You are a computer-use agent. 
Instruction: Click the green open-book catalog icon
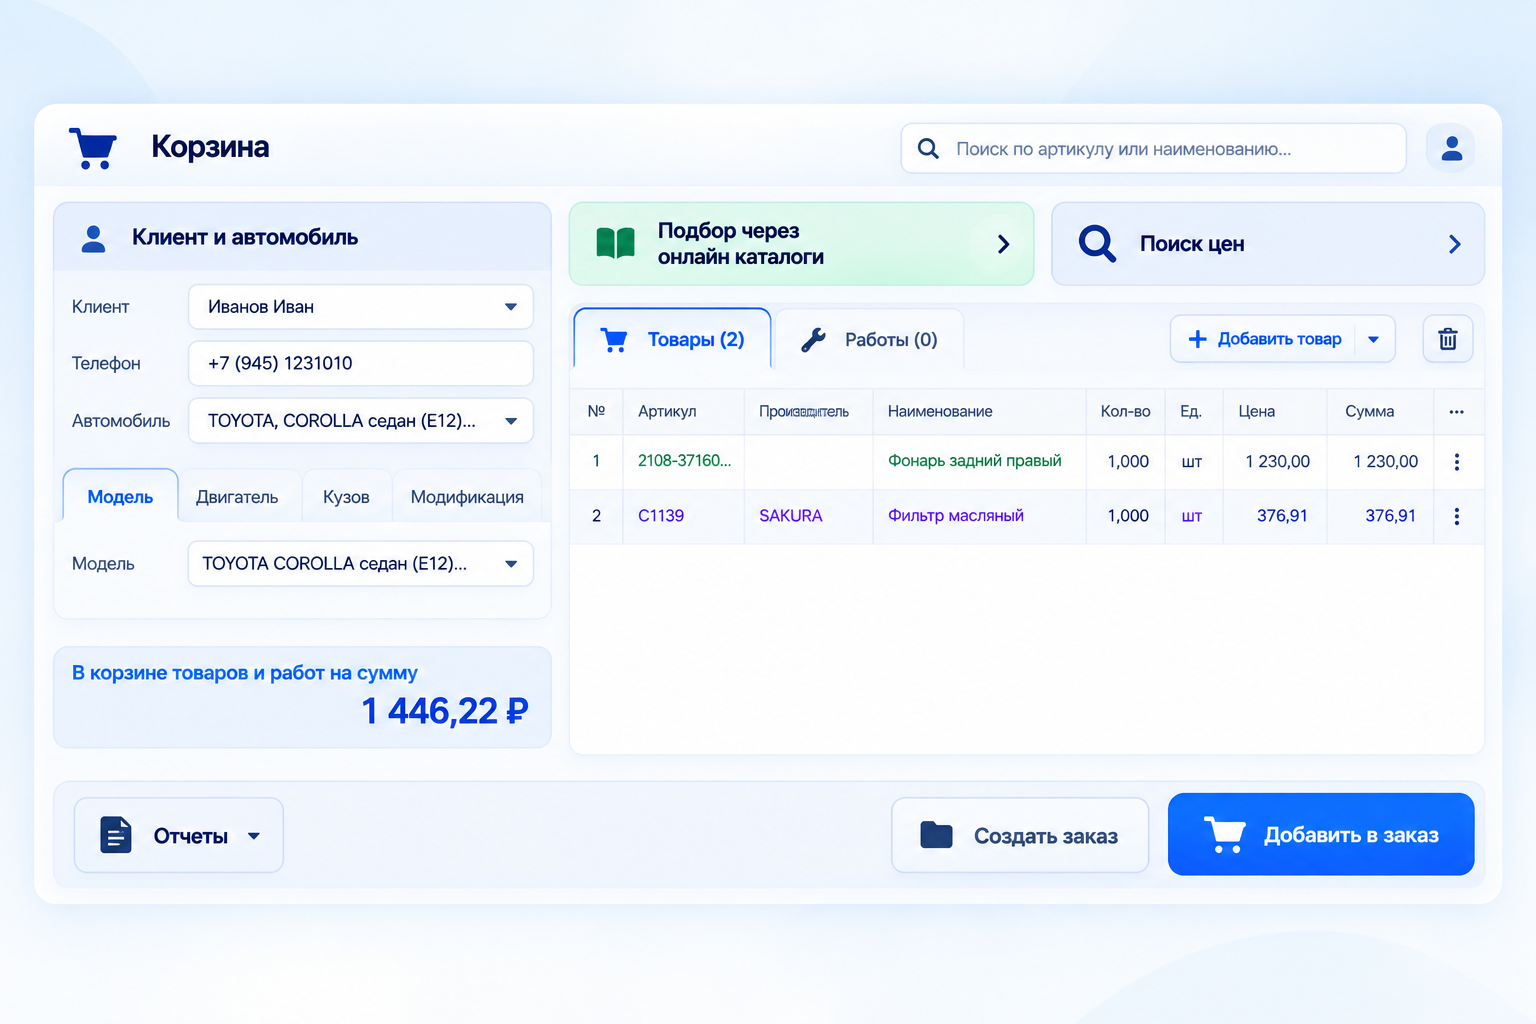tap(615, 243)
